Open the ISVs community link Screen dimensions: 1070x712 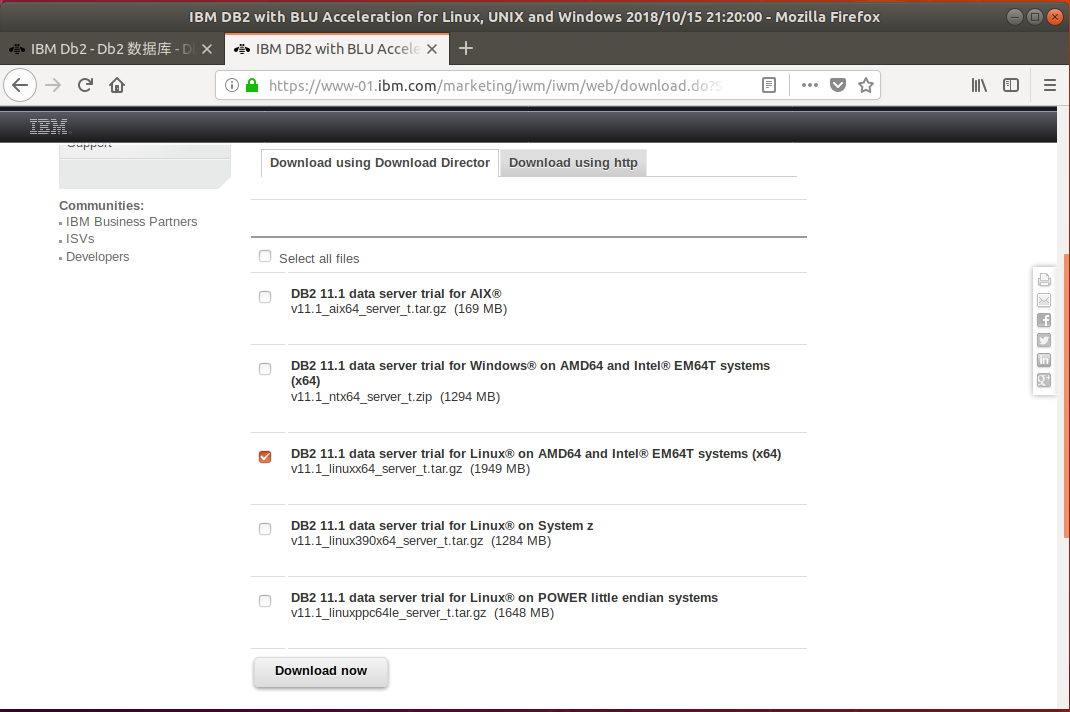point(80,239)
